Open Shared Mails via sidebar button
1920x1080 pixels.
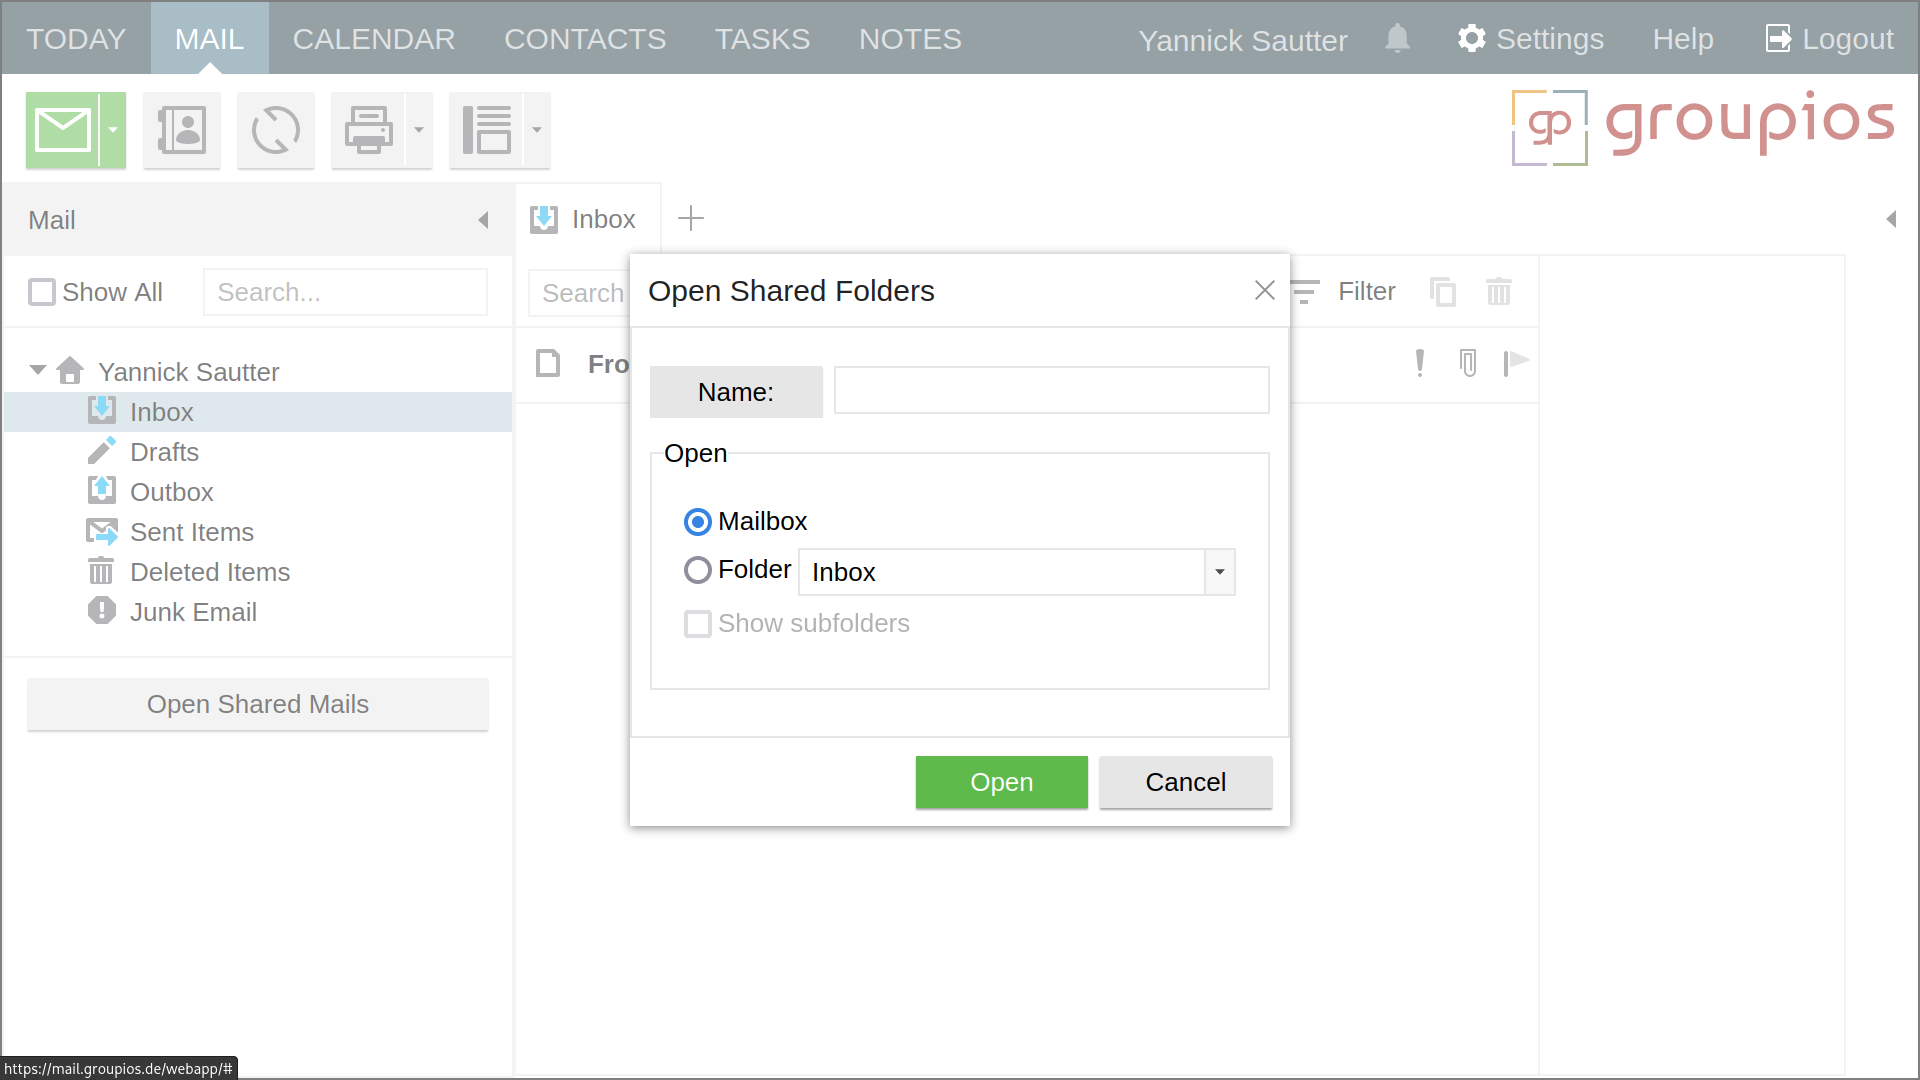[257, 704]
